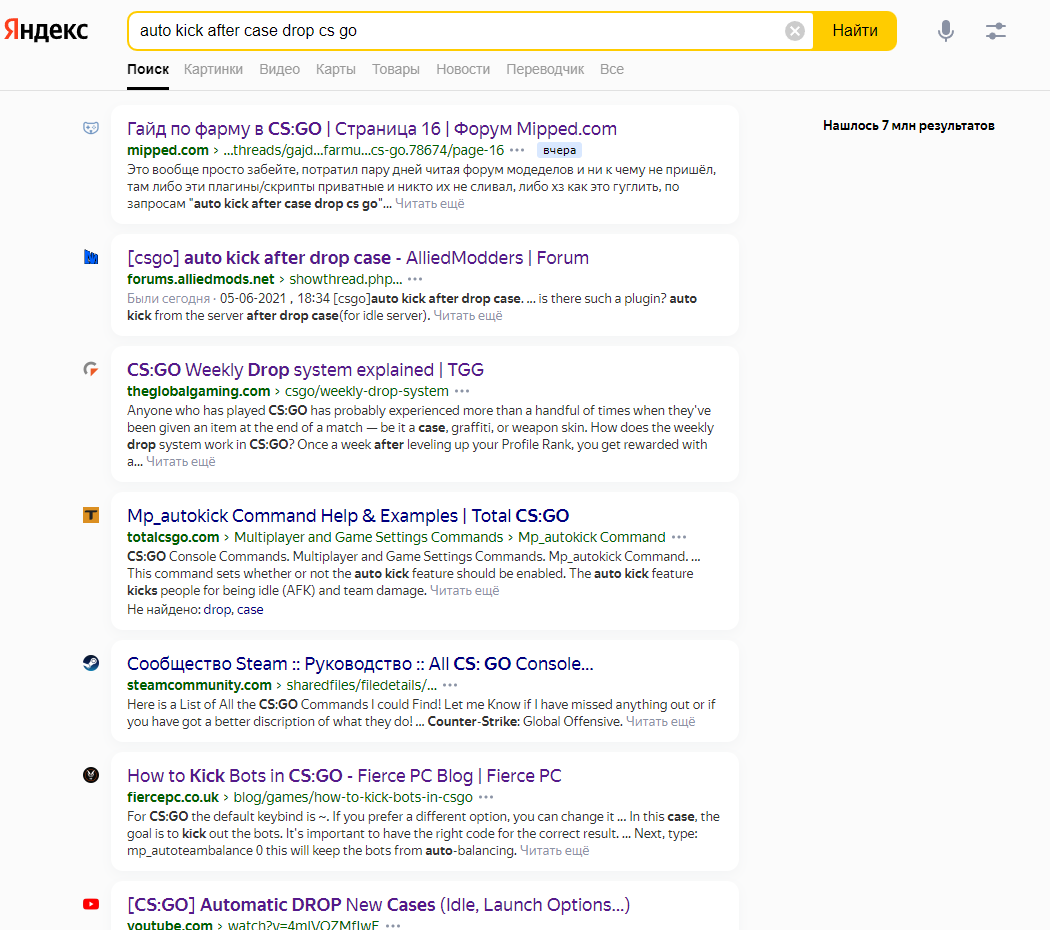This screenshot has width=1050, height=930.
Task: Open options dots for youtube.com result
Action: tap(393, 925)
